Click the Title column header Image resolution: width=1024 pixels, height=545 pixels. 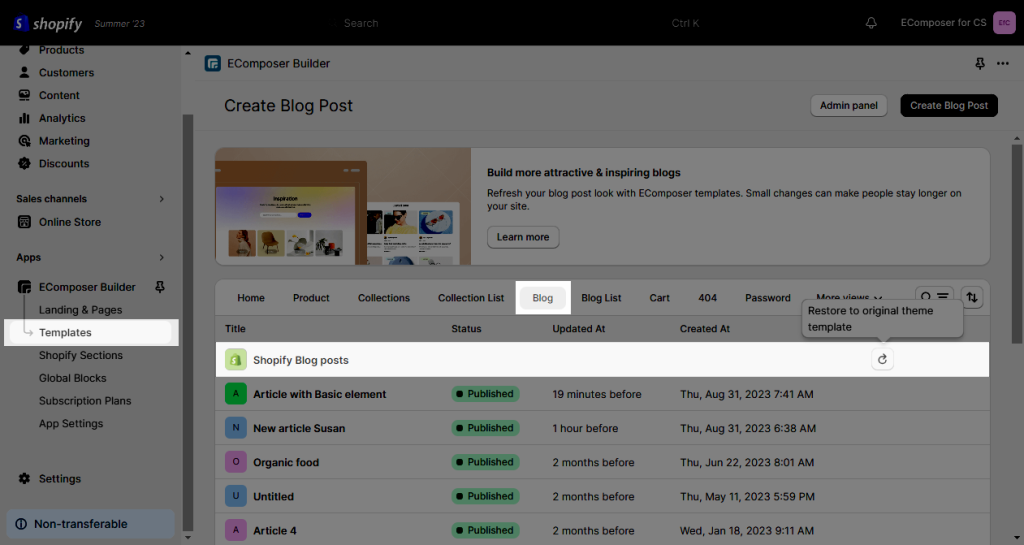point(235,329)
